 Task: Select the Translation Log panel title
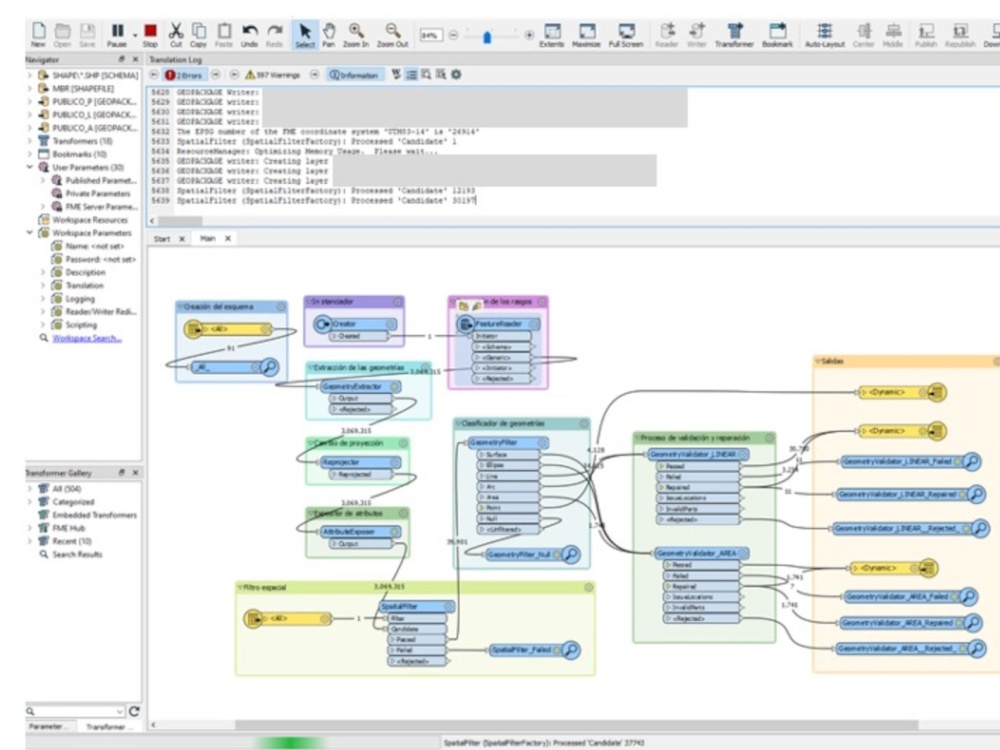[175, 59]
